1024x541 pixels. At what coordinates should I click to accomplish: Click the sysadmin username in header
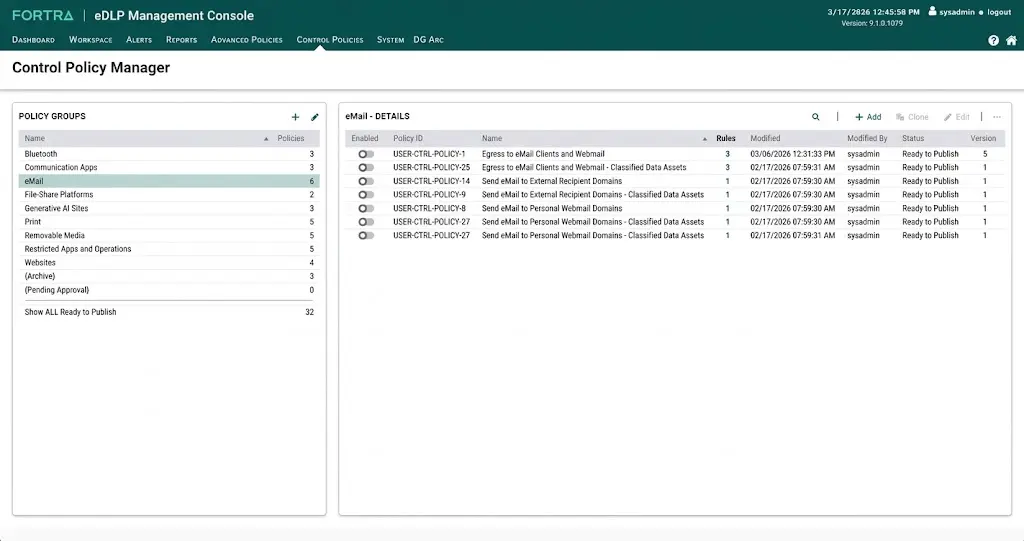957,12
